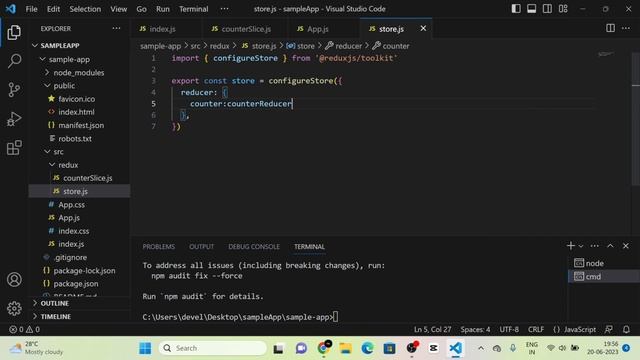Open the Run menu
Viewport: 640px width, 360px height.
(x=162, y=9)
